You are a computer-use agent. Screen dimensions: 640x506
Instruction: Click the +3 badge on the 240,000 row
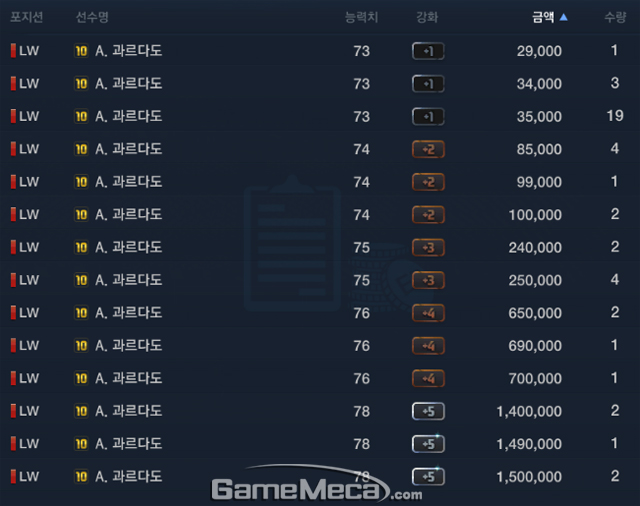[x=428, y=248]
